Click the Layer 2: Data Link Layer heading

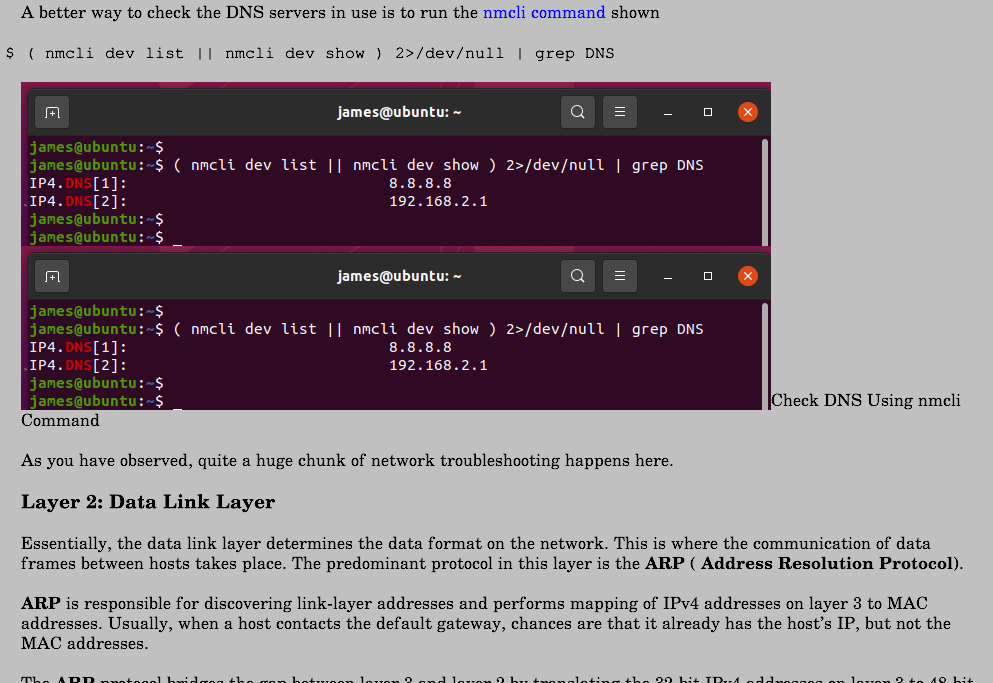coord(148,502)
